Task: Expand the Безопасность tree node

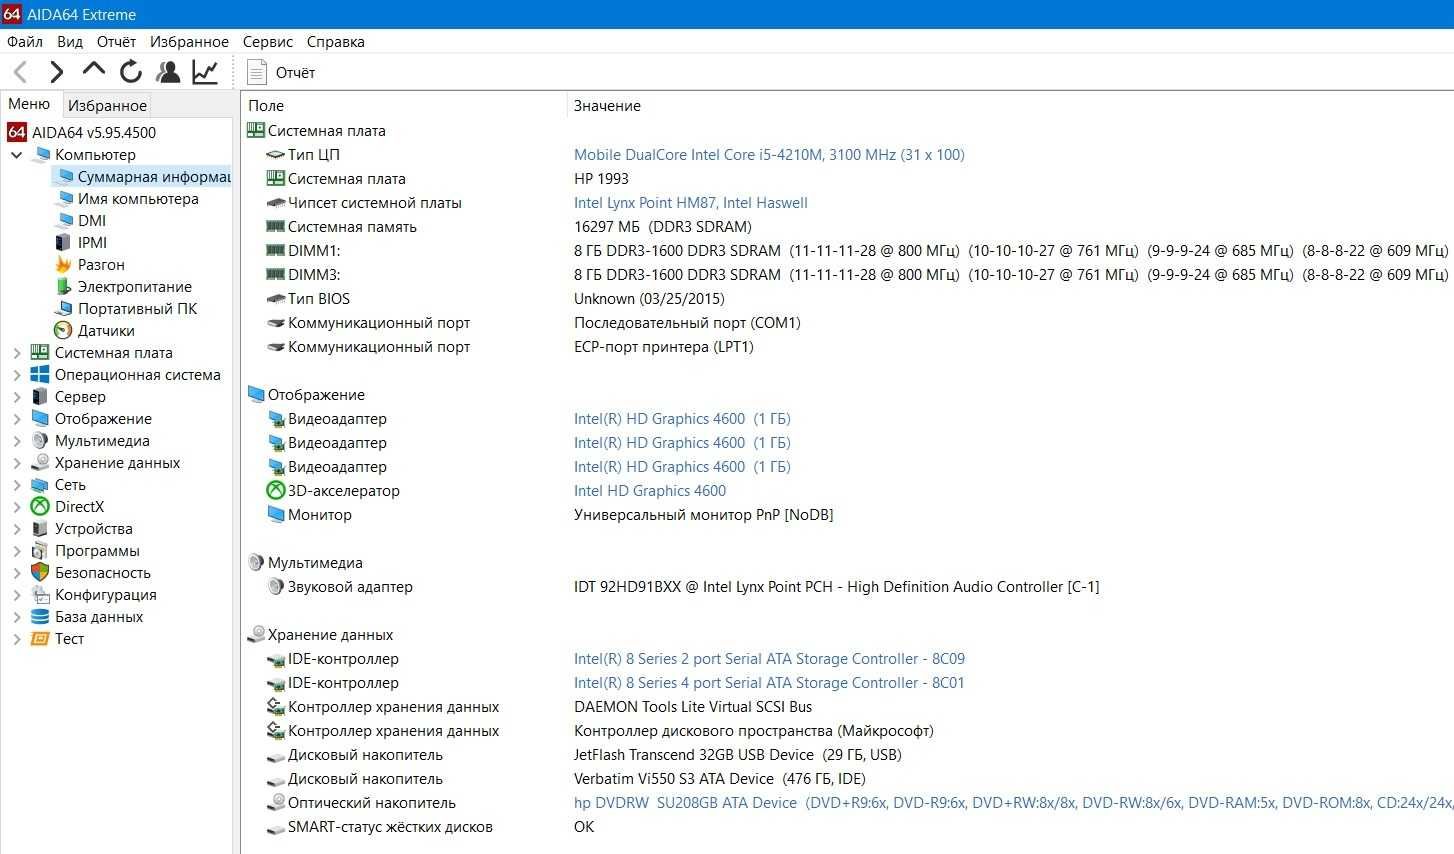Action: pos(16,573)
